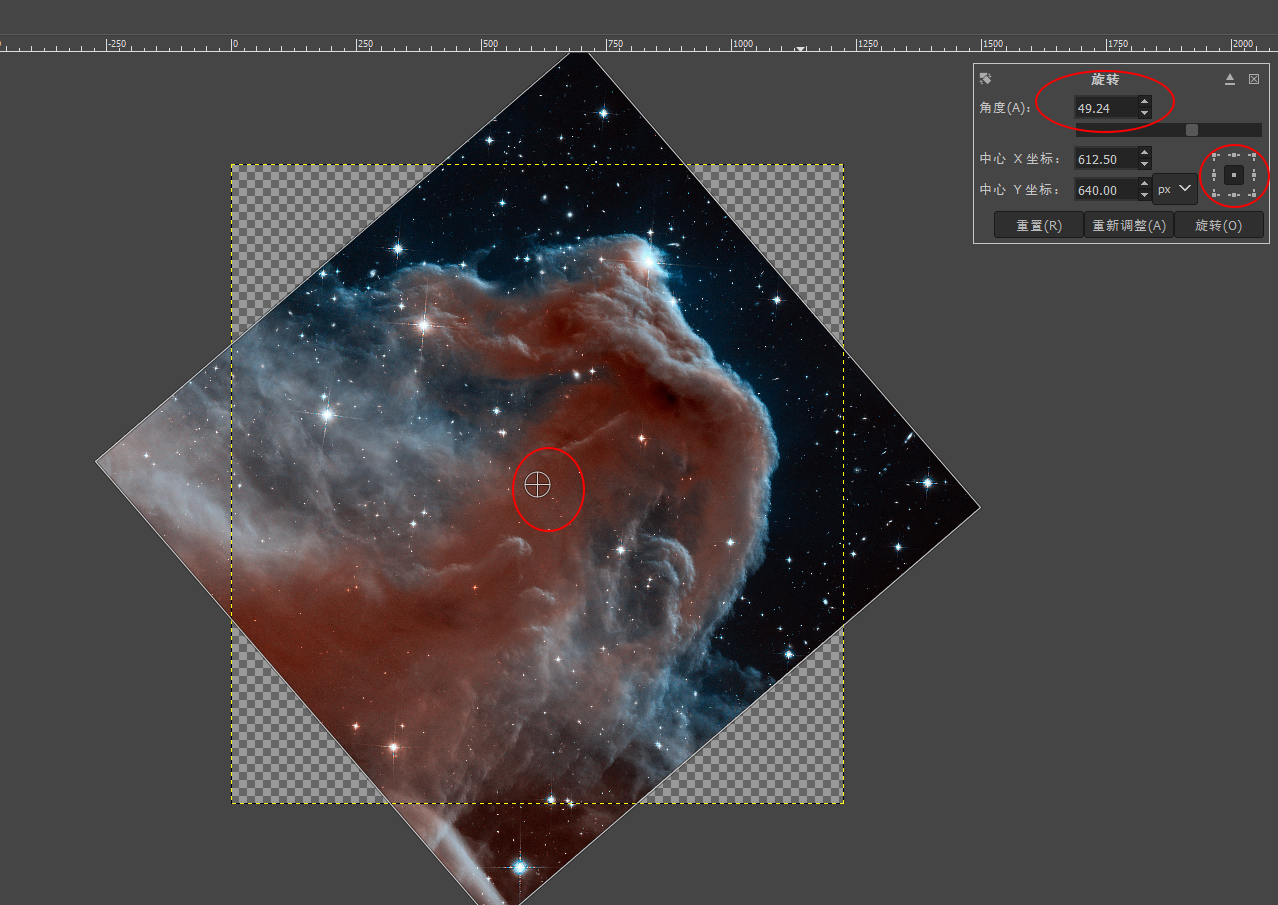Click the 旋转 dialog title text
This screenshot has height=905, width=1278.
(1105, 79)
